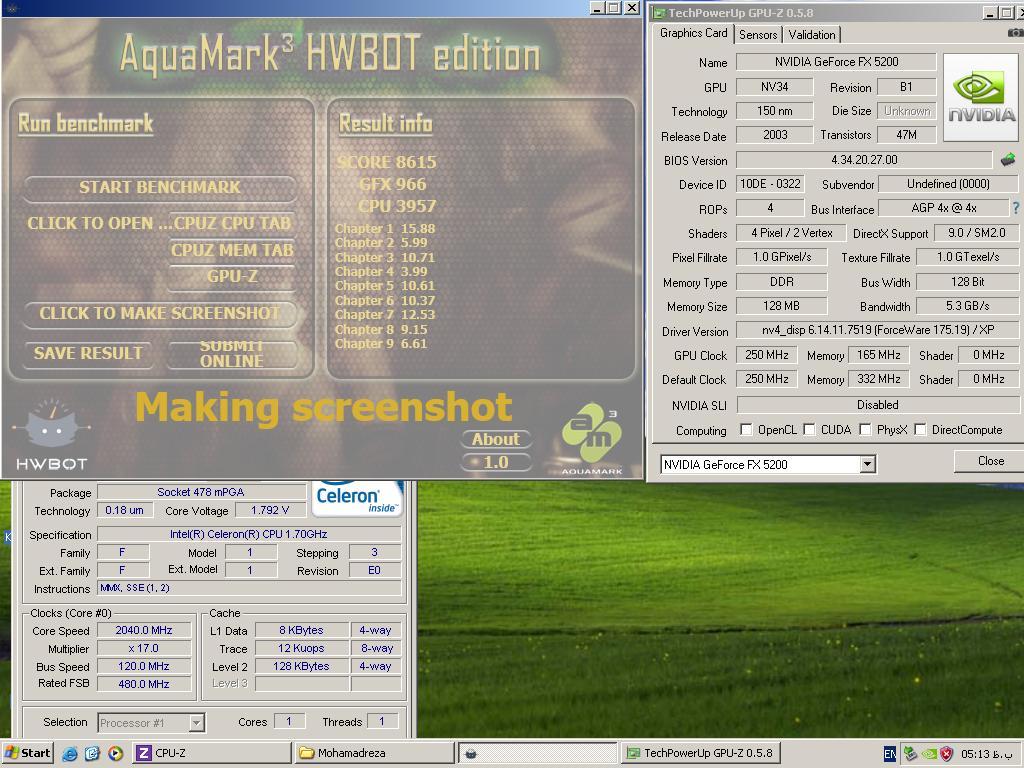This screenshot has width=1024, height=768.
Task: Open the Mohamadreza folder taskbar button
Action: [375, 753]
